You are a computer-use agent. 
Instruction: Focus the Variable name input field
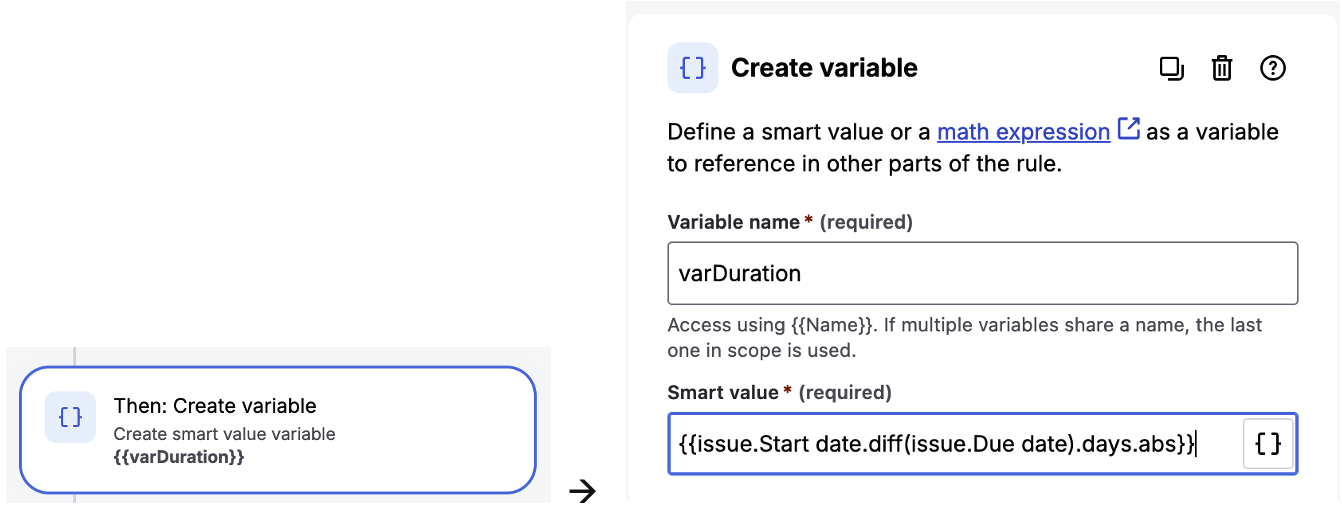(x=982, y=273)
